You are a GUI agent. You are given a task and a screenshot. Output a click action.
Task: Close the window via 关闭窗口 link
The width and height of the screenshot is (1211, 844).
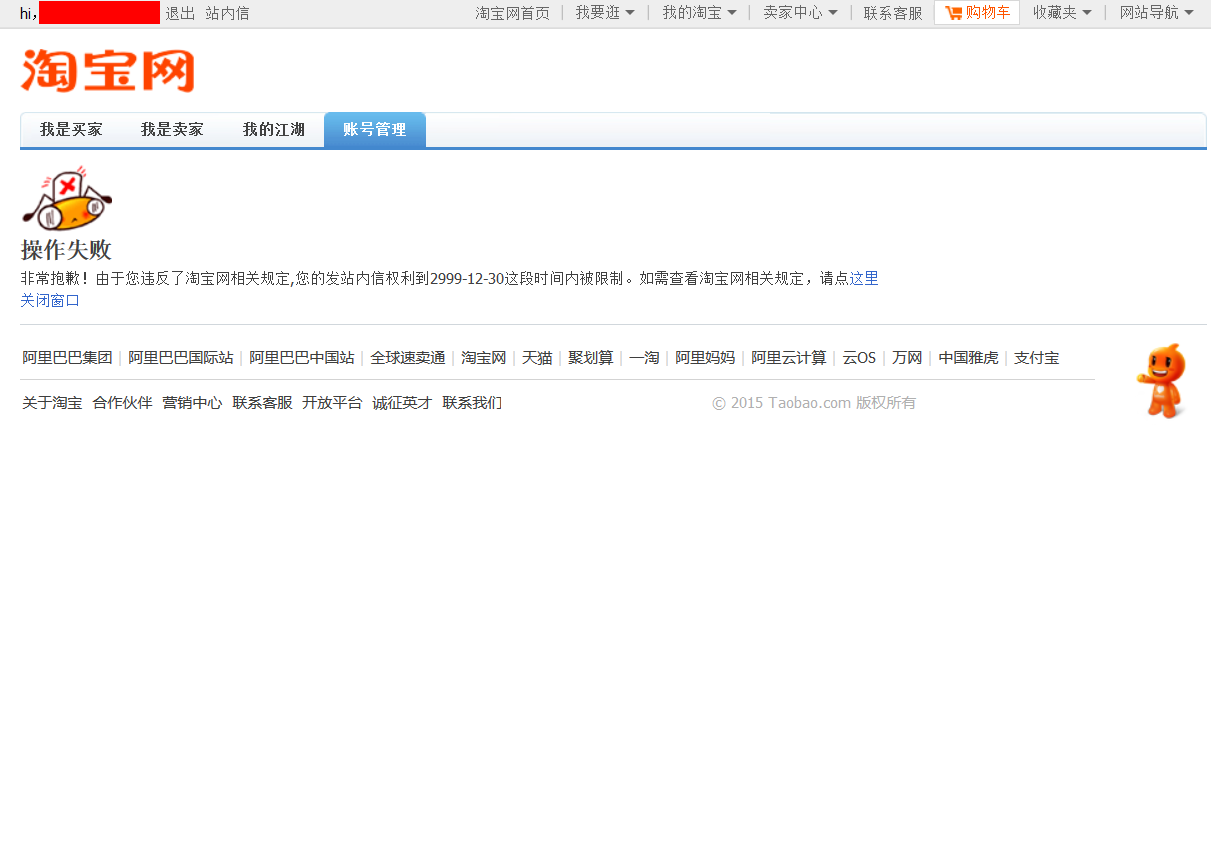click(49, 300)
